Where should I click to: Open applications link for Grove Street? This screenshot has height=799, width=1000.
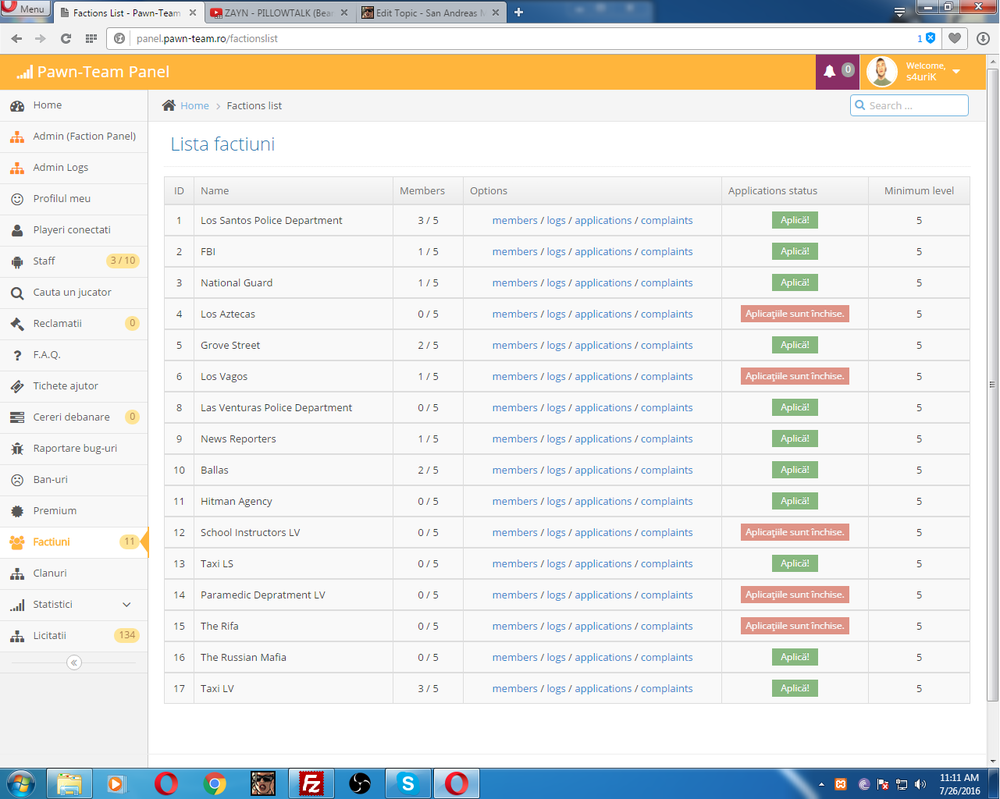click(603, 345)
